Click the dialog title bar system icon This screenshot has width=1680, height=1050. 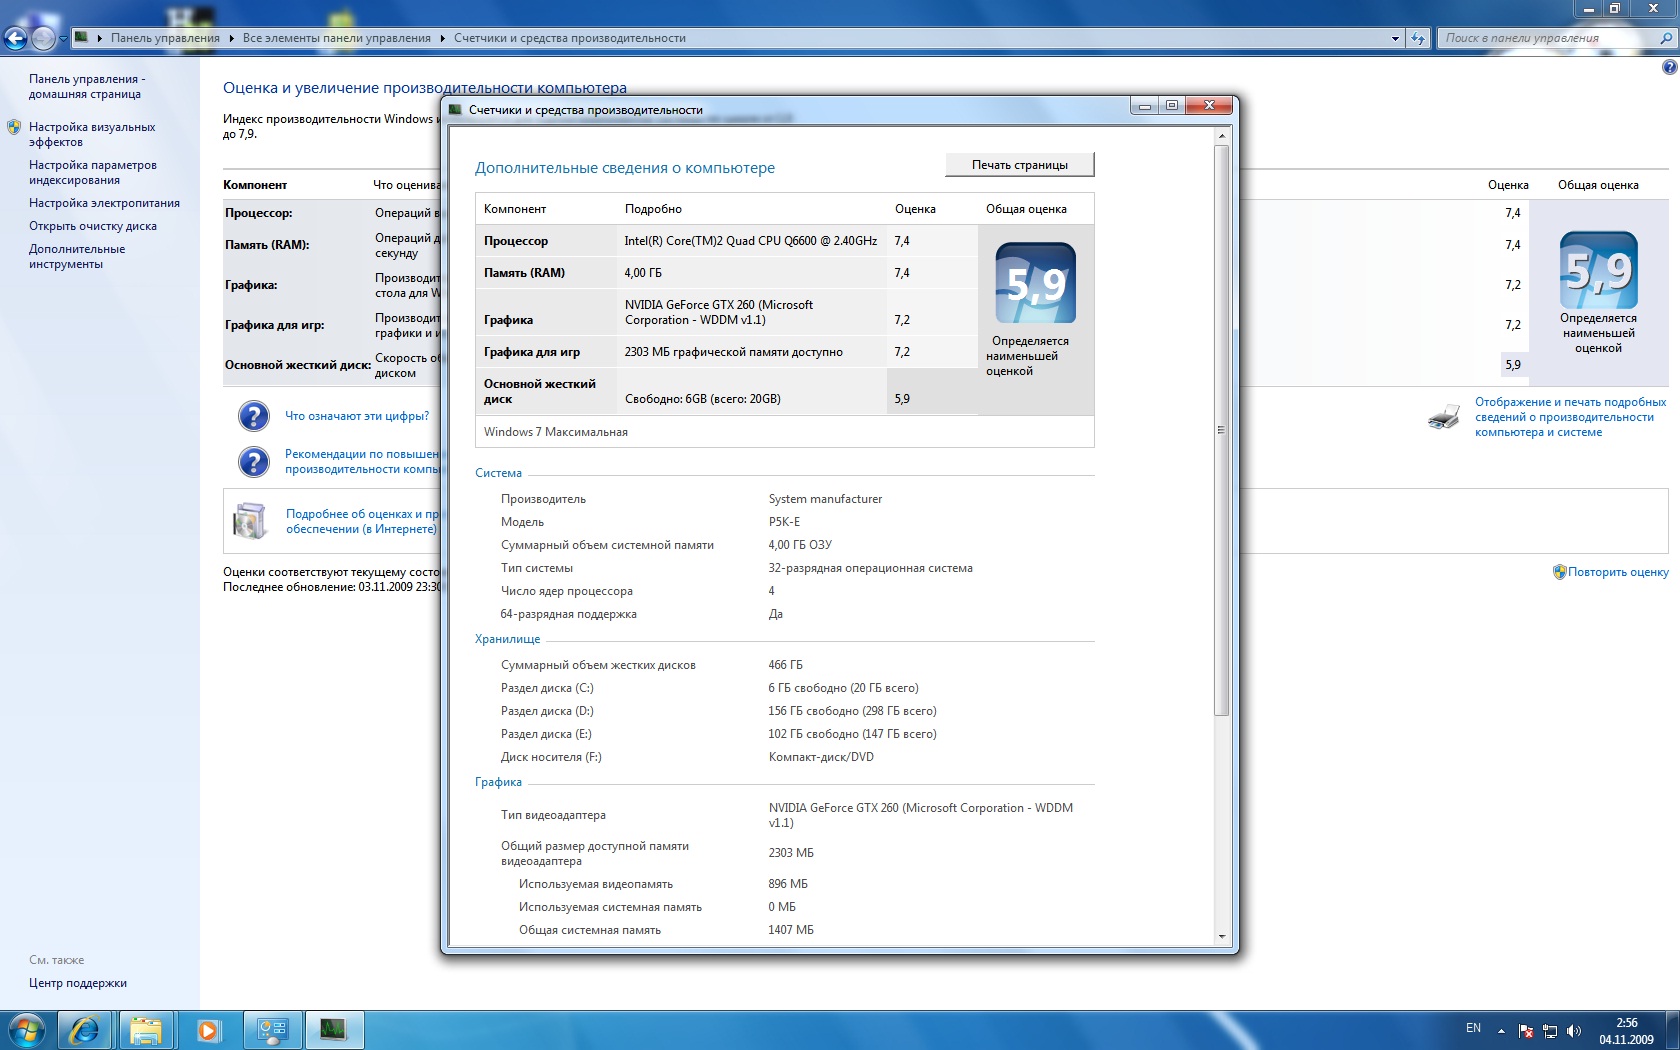[456, 109]
